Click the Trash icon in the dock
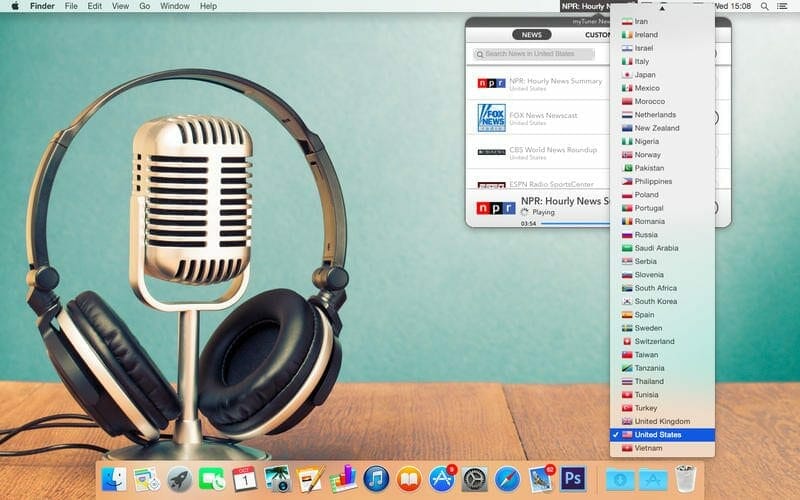The height and width of the screenshot is (500, 800). 684,478
